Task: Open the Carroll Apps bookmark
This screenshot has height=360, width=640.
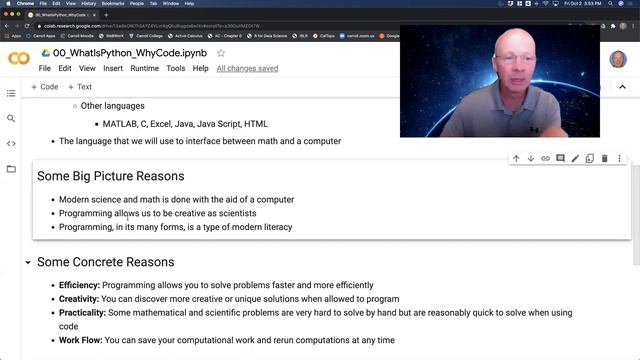Action: pyautogui.click(x=41, y=36)
